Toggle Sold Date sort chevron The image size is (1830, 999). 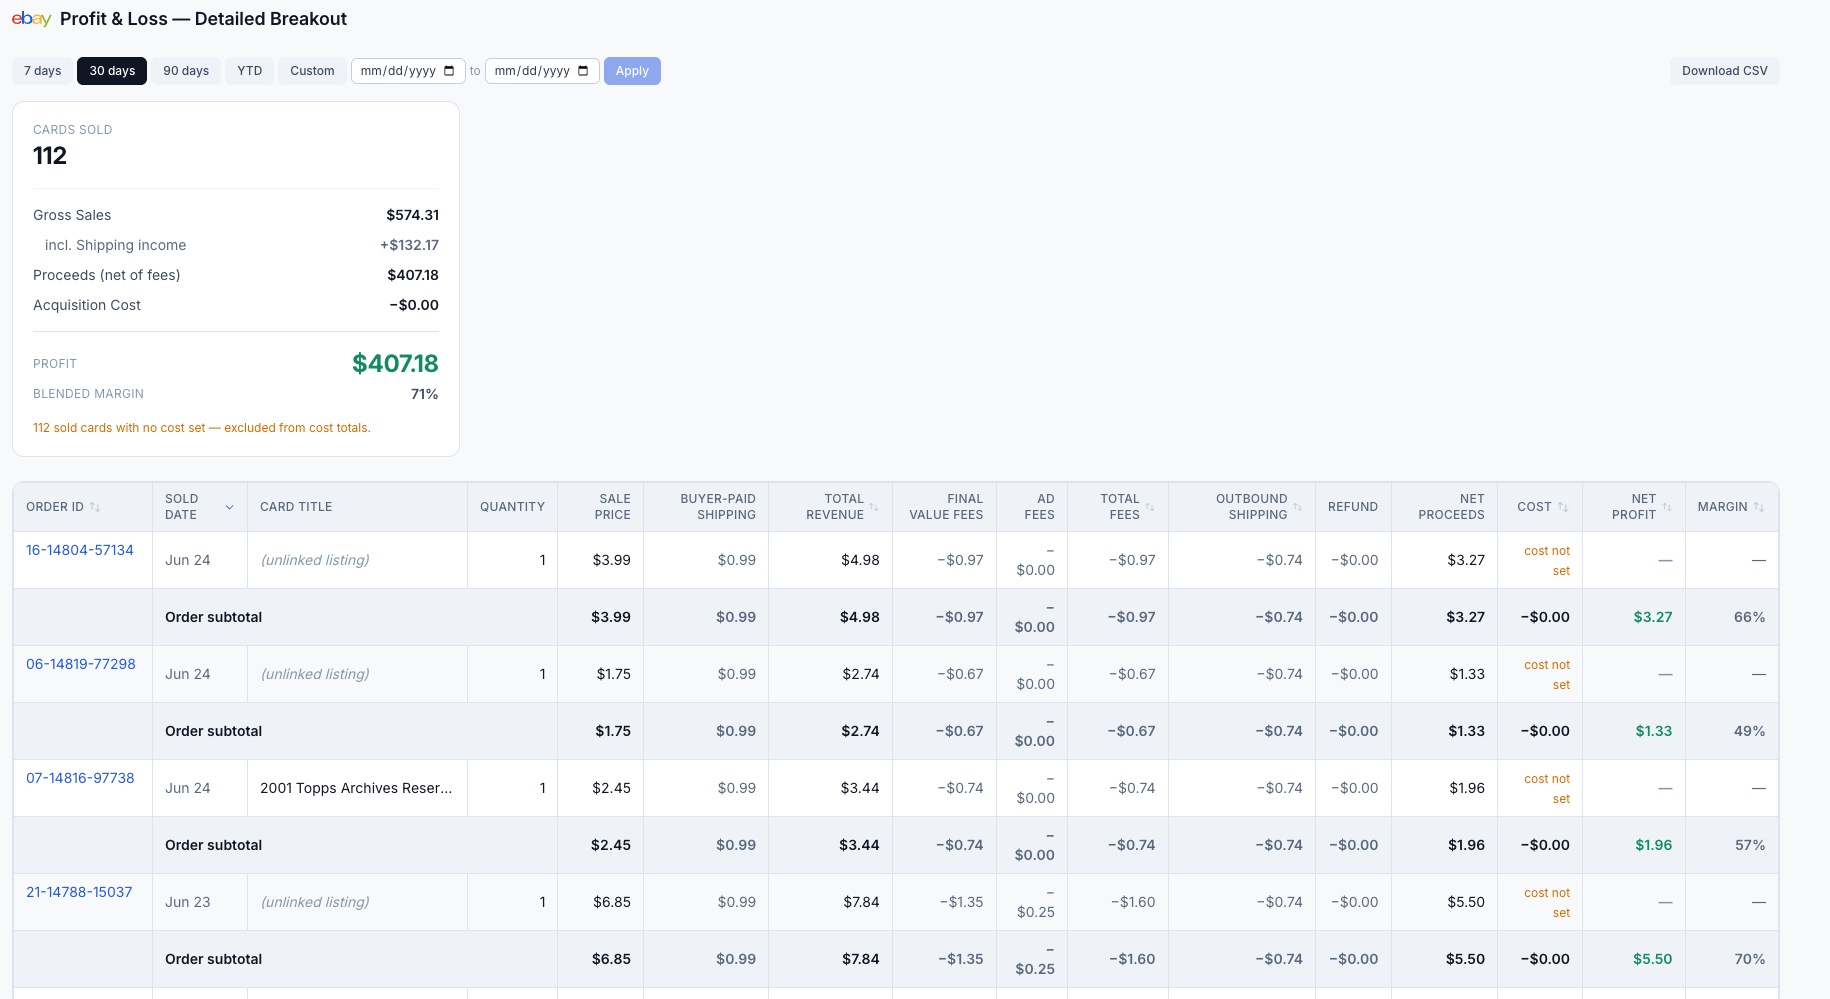(x=229, y=507)
